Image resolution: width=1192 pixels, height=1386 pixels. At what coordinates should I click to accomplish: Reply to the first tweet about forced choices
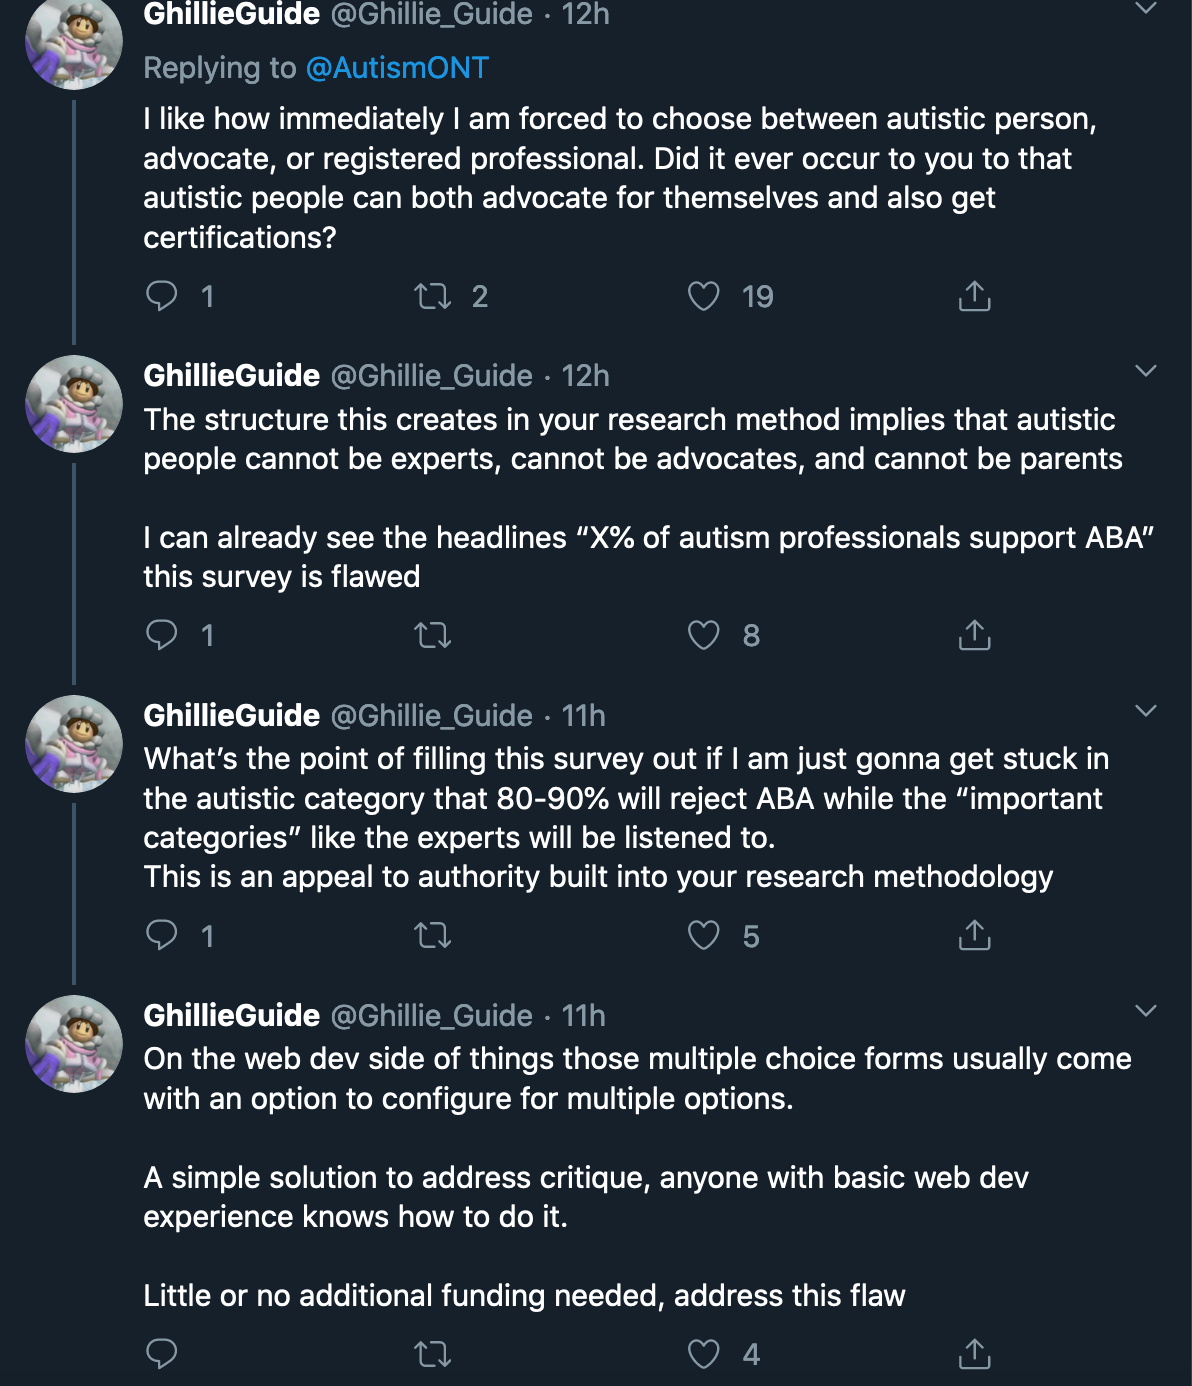point(163,295)
